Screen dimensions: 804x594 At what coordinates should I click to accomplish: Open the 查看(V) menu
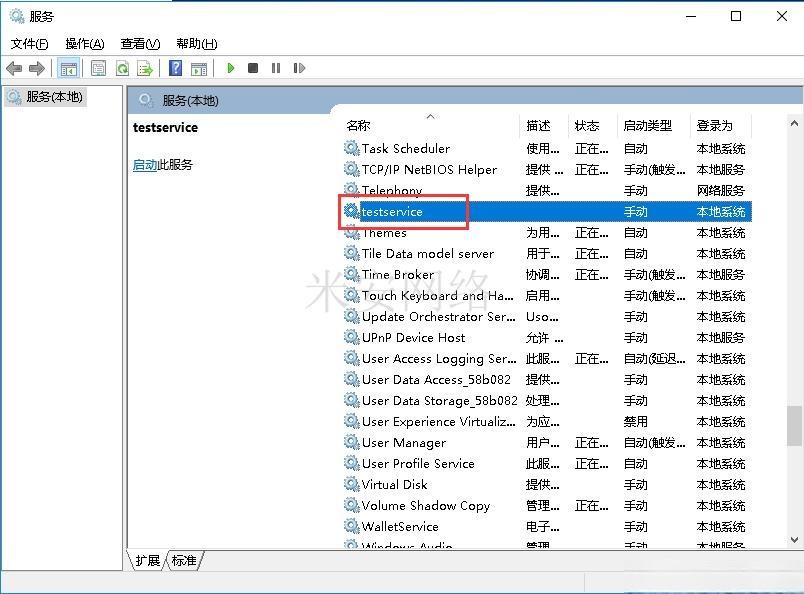[x=140, y=44]
